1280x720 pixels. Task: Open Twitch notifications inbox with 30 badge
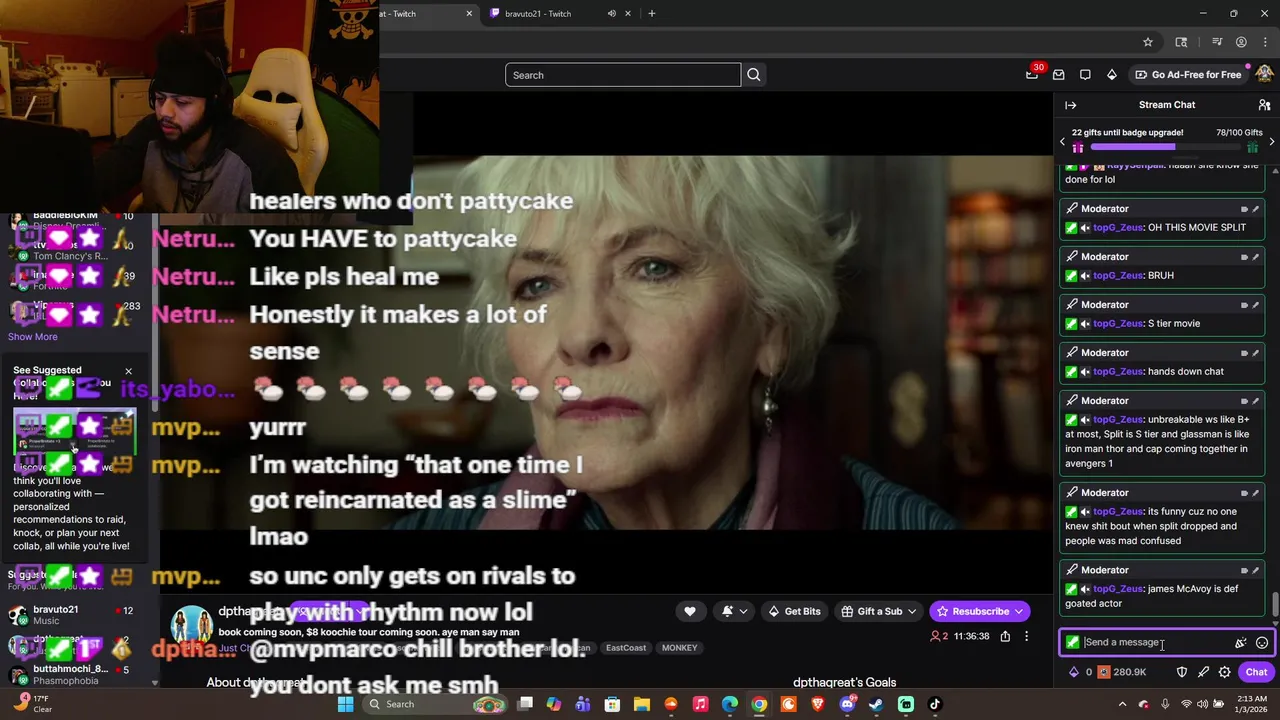tap(1032, 75)
